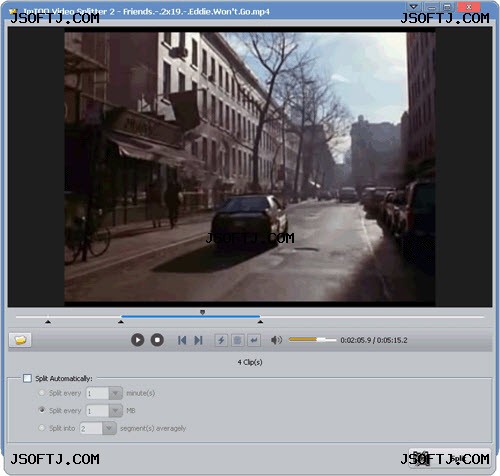Open the segment count dropdown
Viewport: 500px width, 476px height.
point(109,428)
